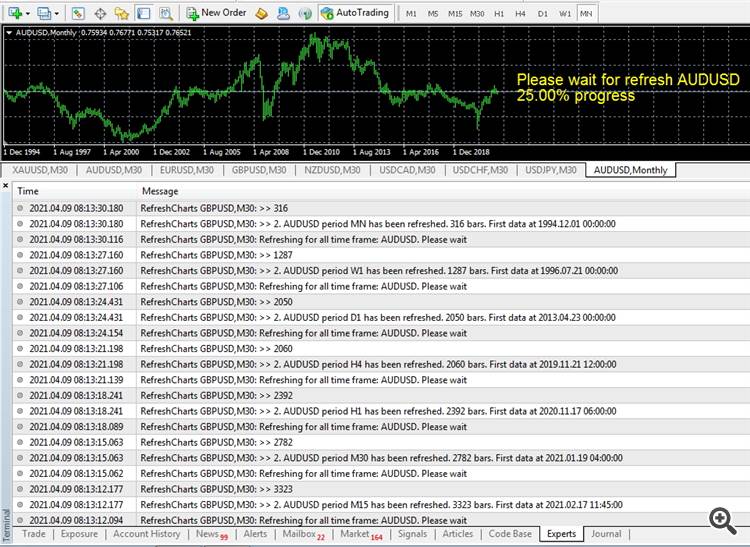
Task: Select log row 'AUDUSD period W1 has been refreshed'
Action: [x=381, y=271]
